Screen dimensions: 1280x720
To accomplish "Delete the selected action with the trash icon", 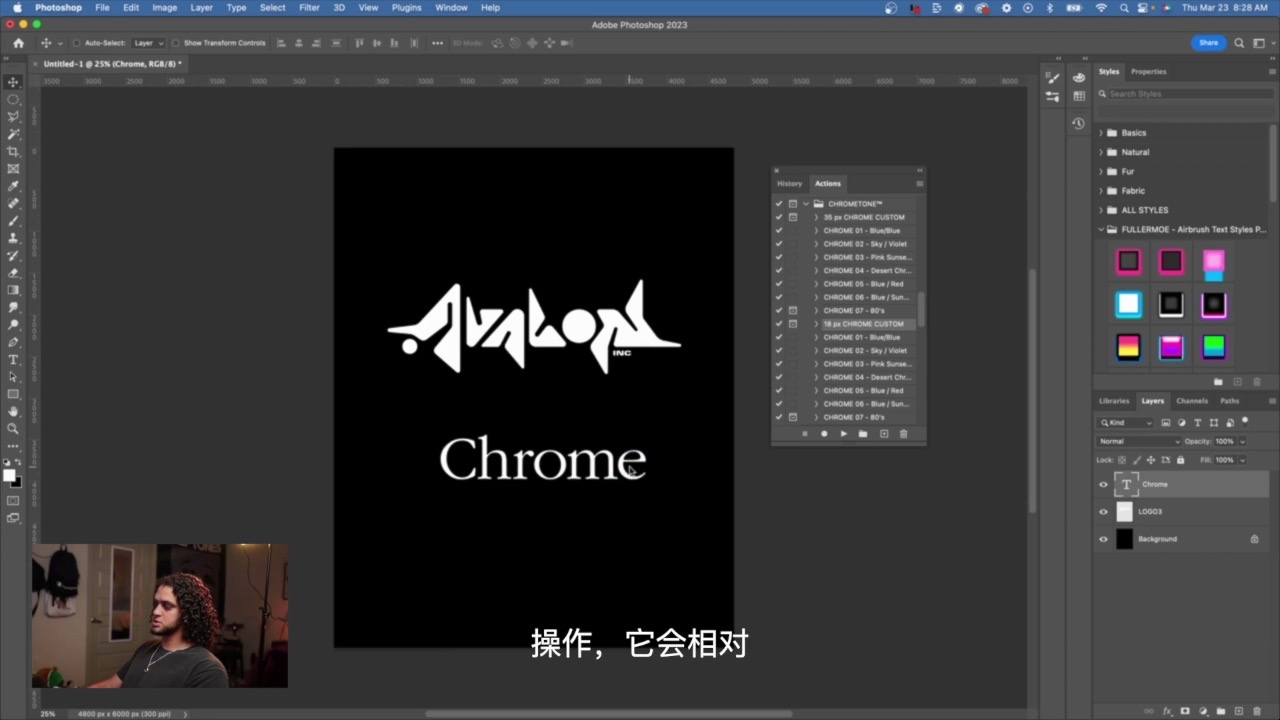I will 903,434.
